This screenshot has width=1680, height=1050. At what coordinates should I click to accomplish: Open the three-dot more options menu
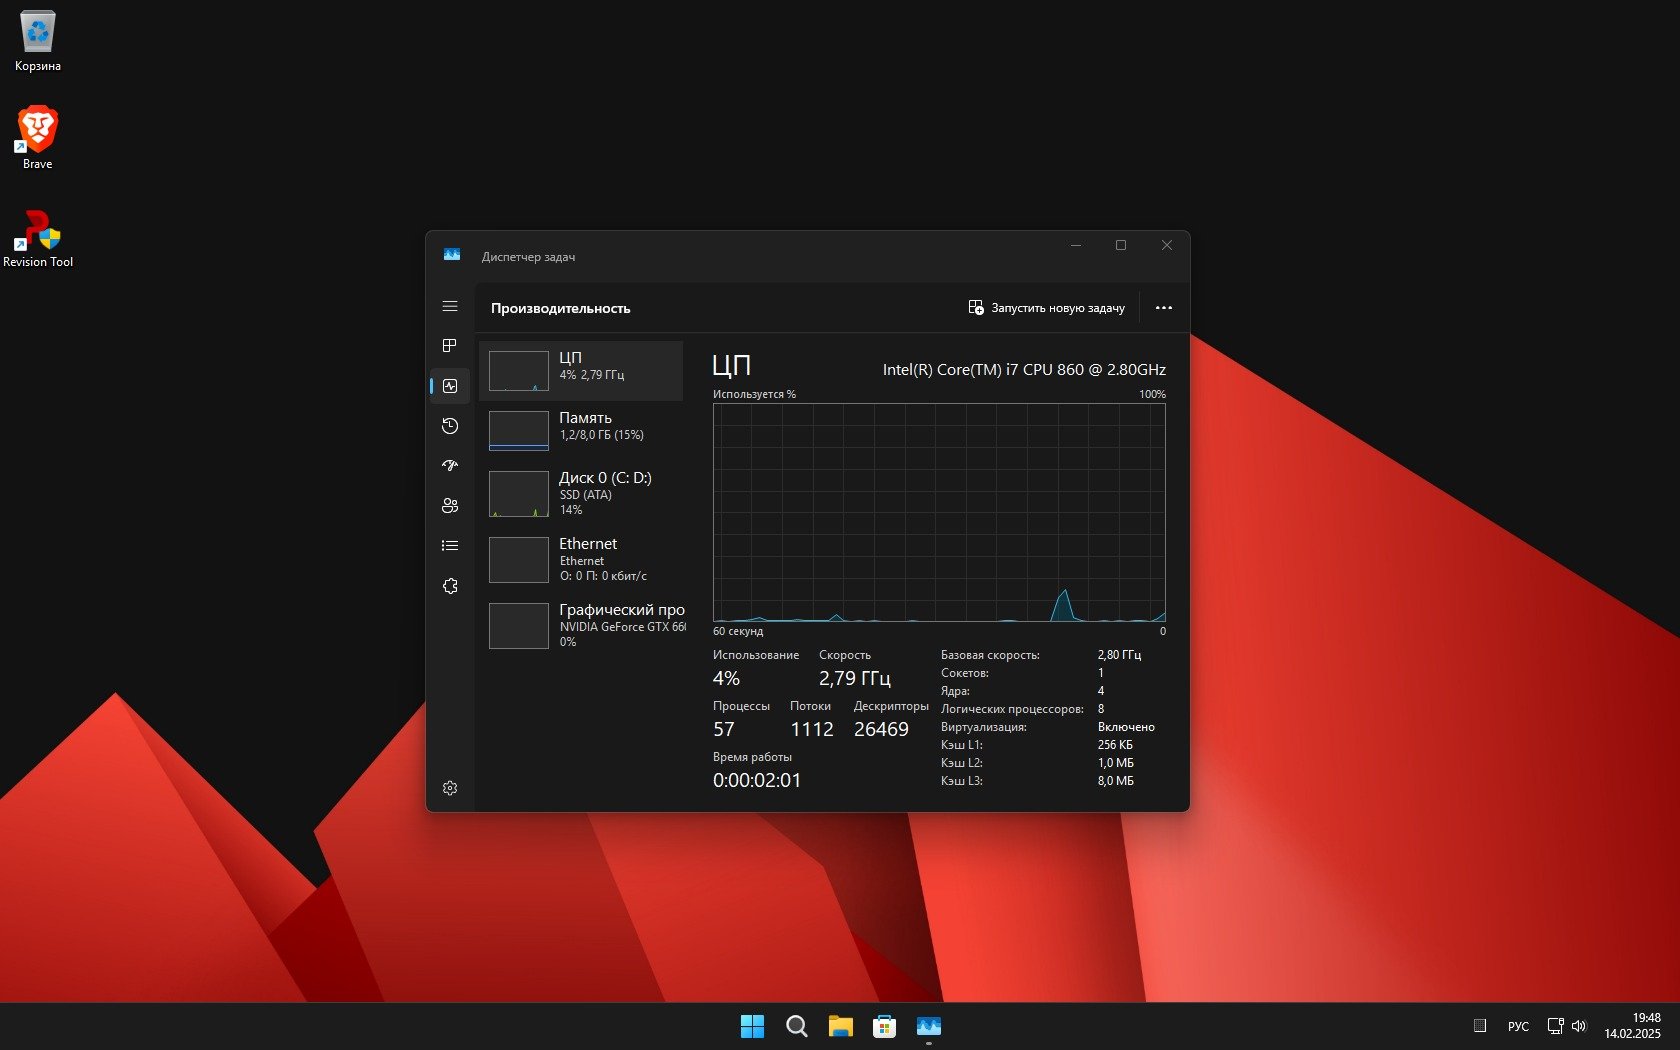point(1163,308)
